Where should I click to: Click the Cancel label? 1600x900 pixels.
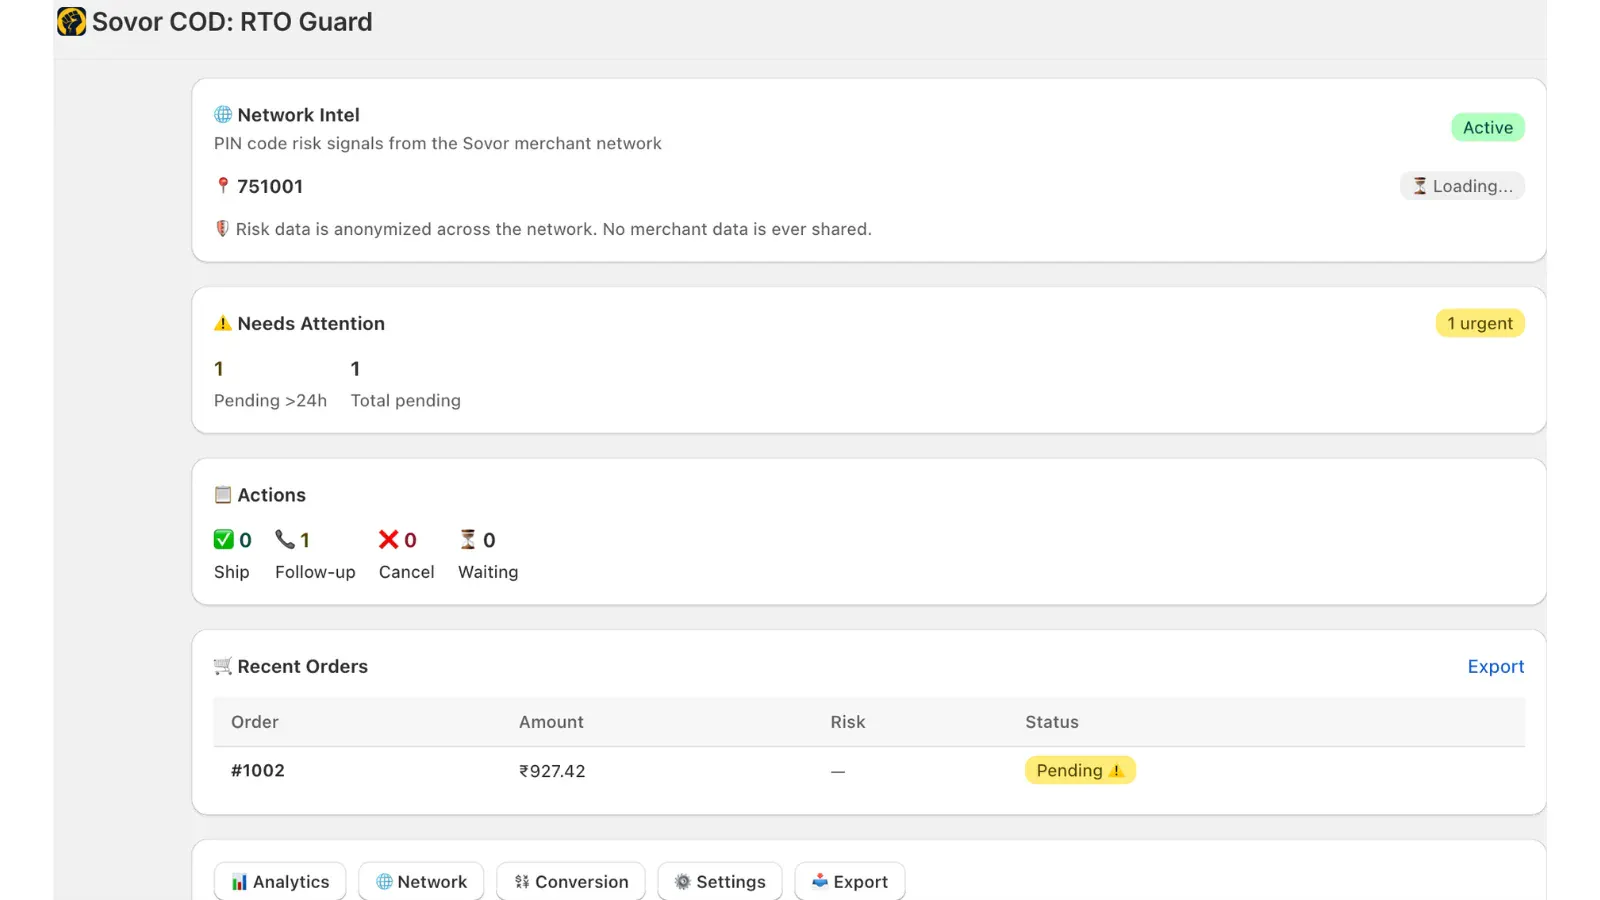[x=407, y=572]
